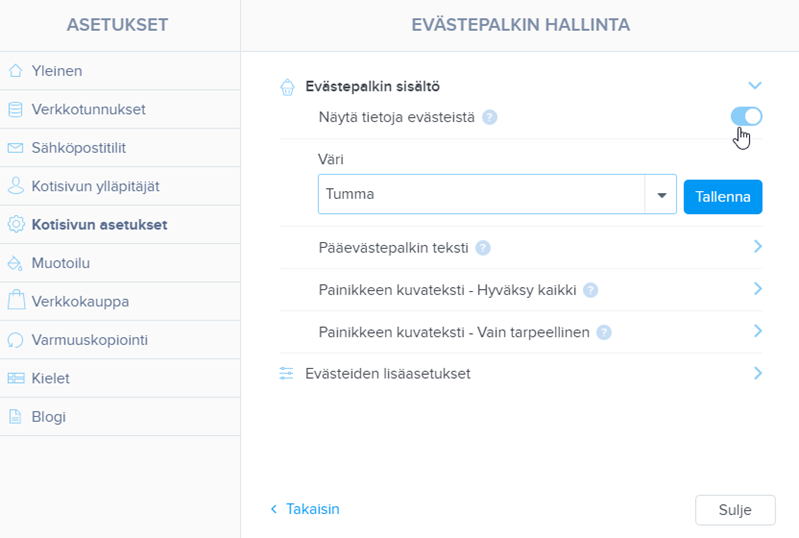Click the envelope icon for Sähköpostitilit
The image size is (799, 538).
15,148
